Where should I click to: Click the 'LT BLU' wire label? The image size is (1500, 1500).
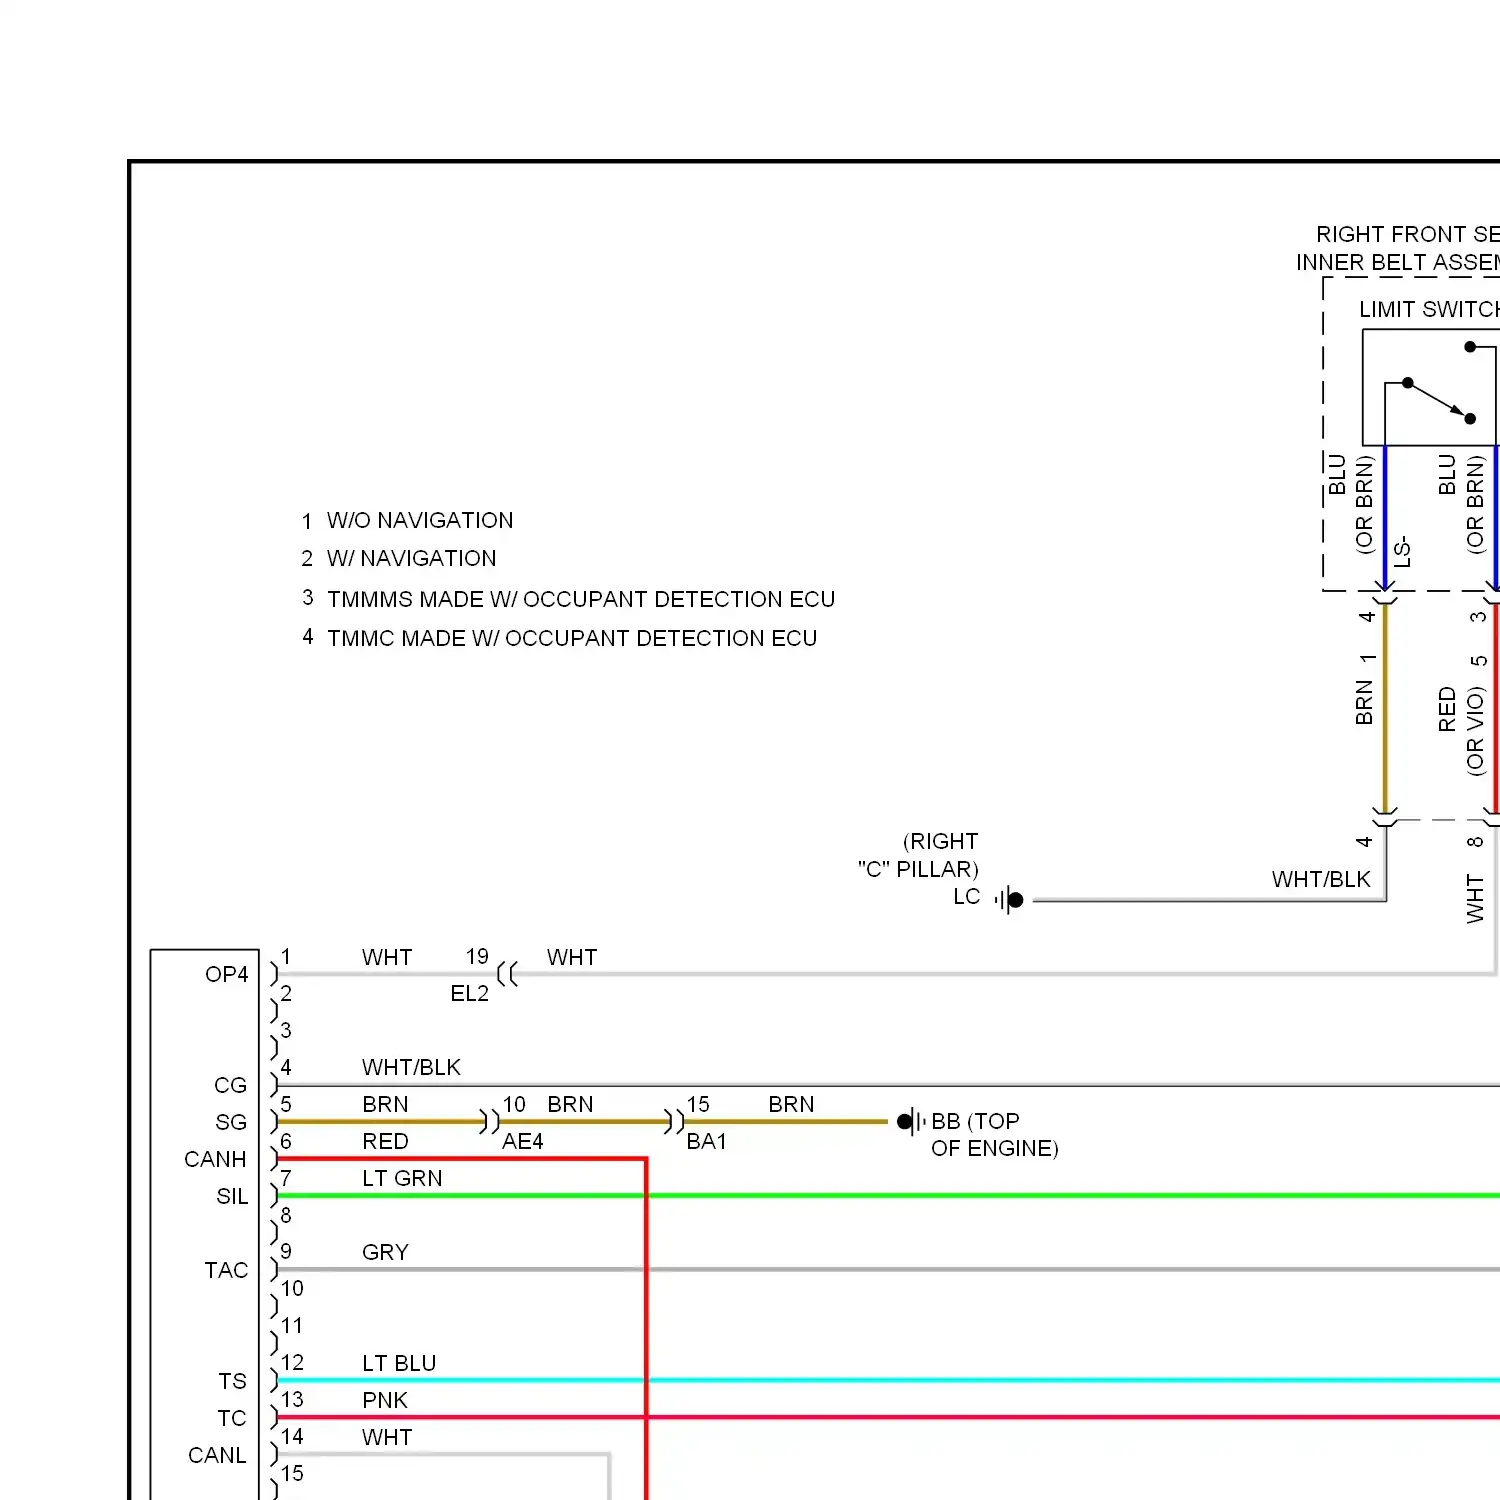point(399,1364)
